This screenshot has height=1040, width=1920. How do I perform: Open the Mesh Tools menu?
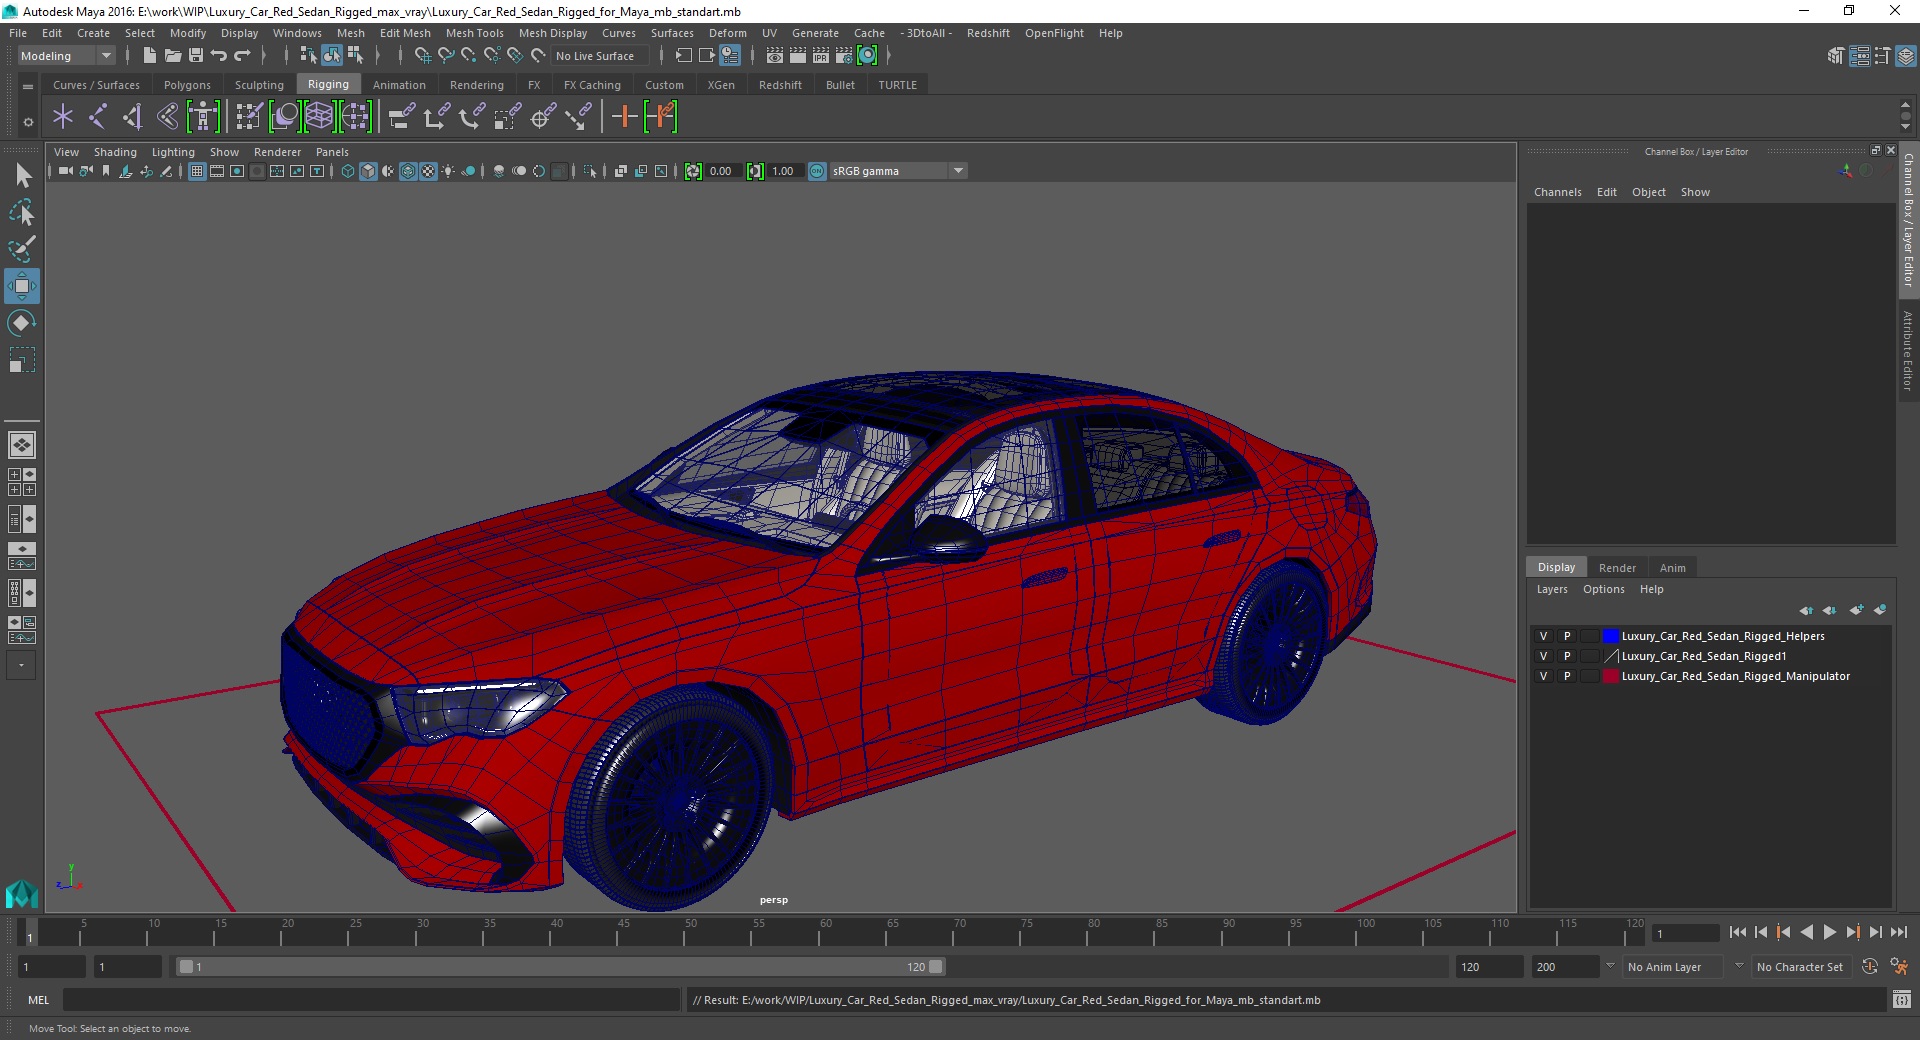pyautogui.click(x=475, y=33)
